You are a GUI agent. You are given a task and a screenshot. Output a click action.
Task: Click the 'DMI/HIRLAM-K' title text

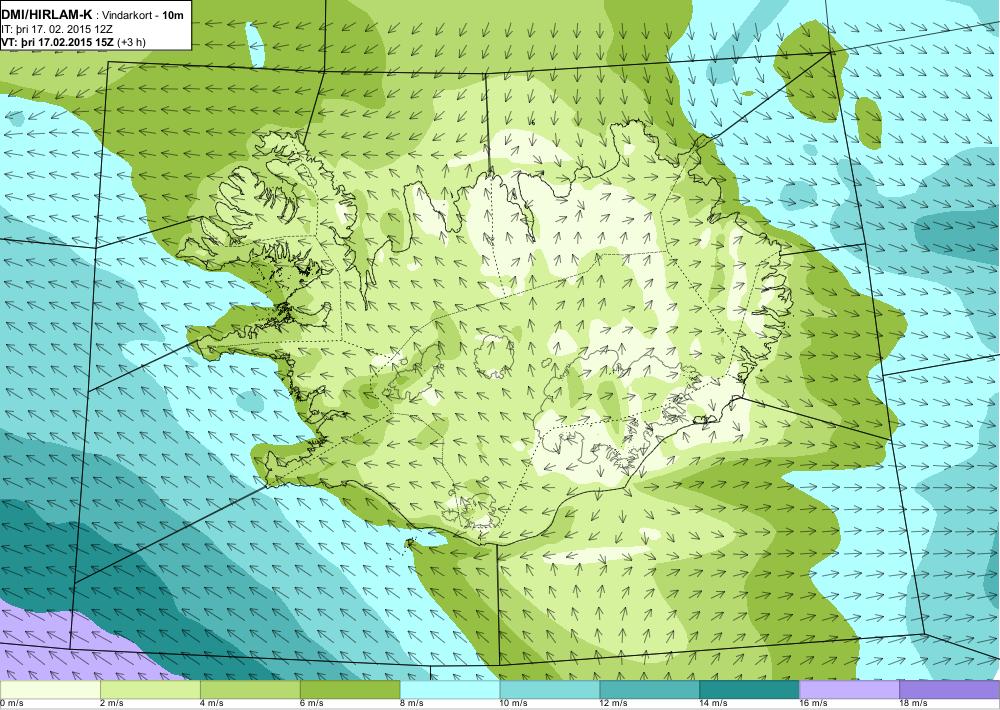point(47,15)
